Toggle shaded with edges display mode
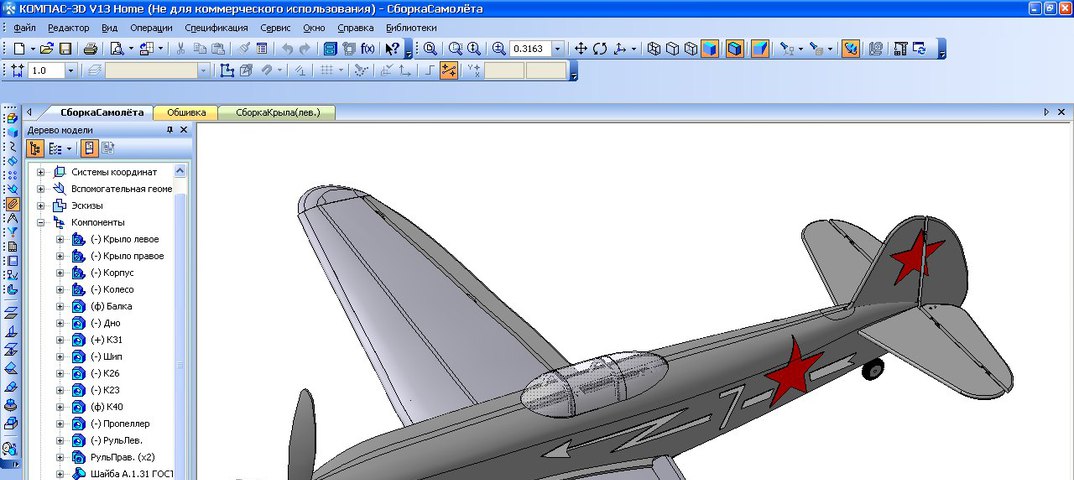This screenshot has height=480, width=1074. point(735,49)
